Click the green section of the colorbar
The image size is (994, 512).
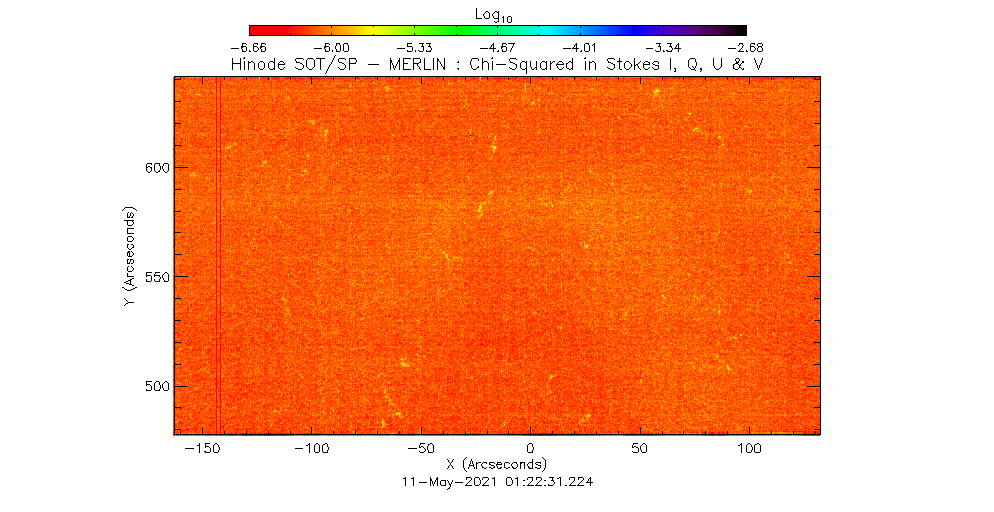click(440, 30)
